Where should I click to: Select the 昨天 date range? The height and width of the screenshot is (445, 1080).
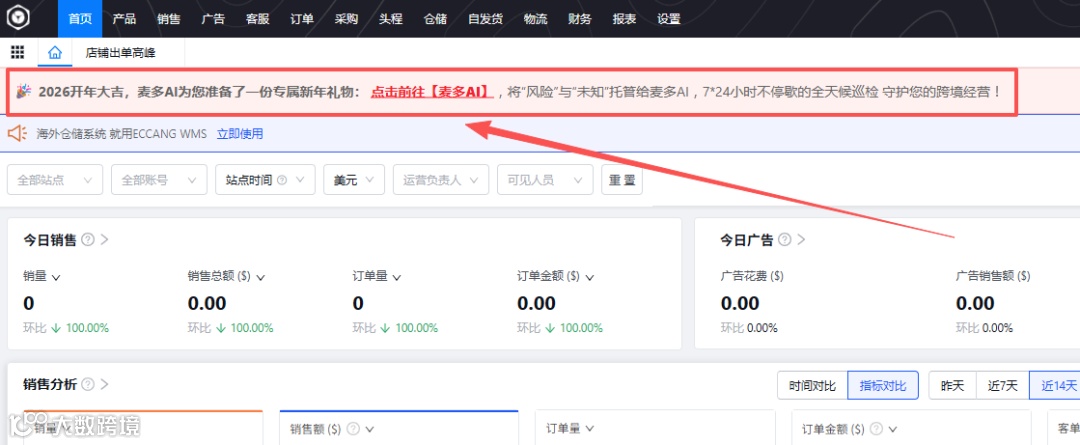(x=952, y=385)
